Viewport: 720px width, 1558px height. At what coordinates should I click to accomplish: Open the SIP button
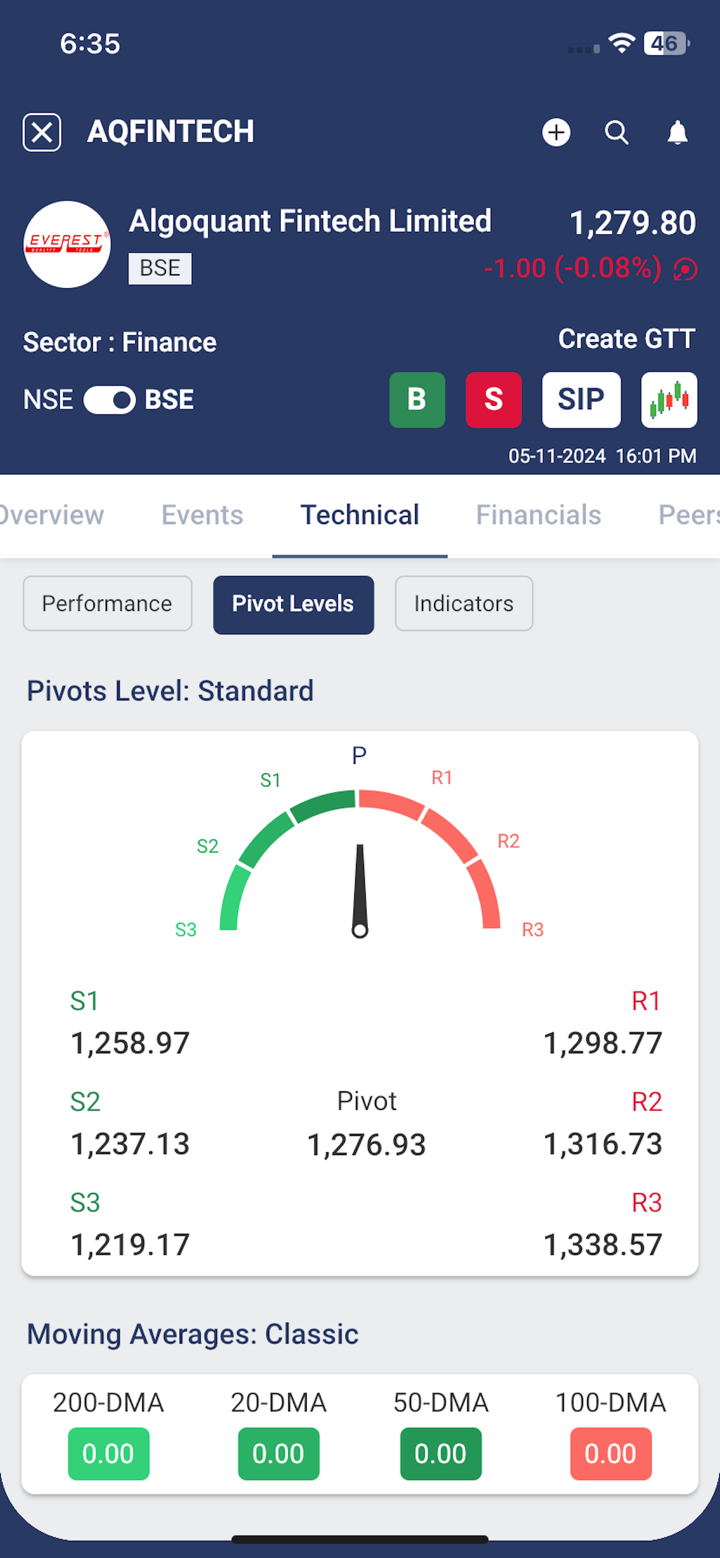coord(581,400)
